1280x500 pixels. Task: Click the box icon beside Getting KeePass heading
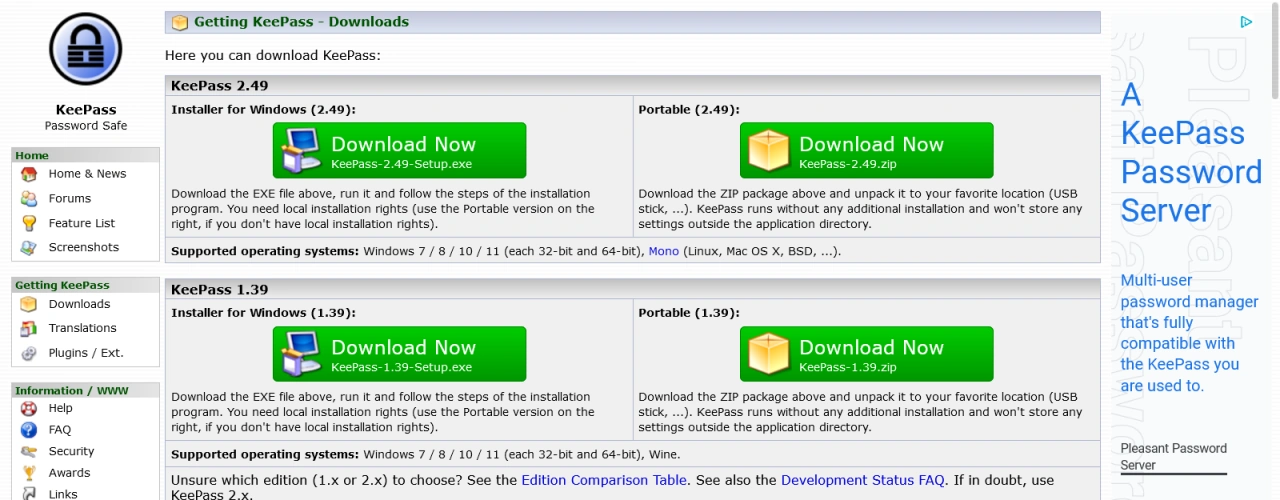180,22
